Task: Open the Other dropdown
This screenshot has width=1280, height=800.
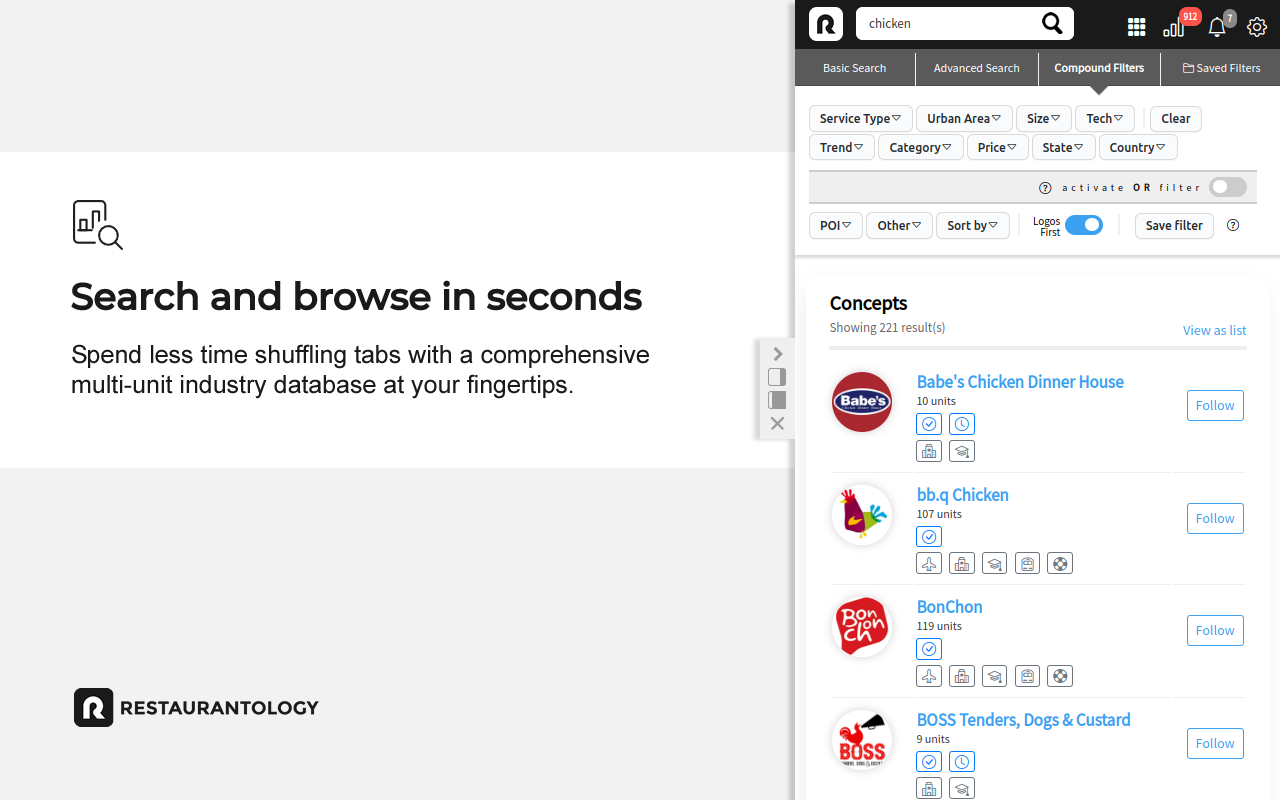Action: (899, 225)
